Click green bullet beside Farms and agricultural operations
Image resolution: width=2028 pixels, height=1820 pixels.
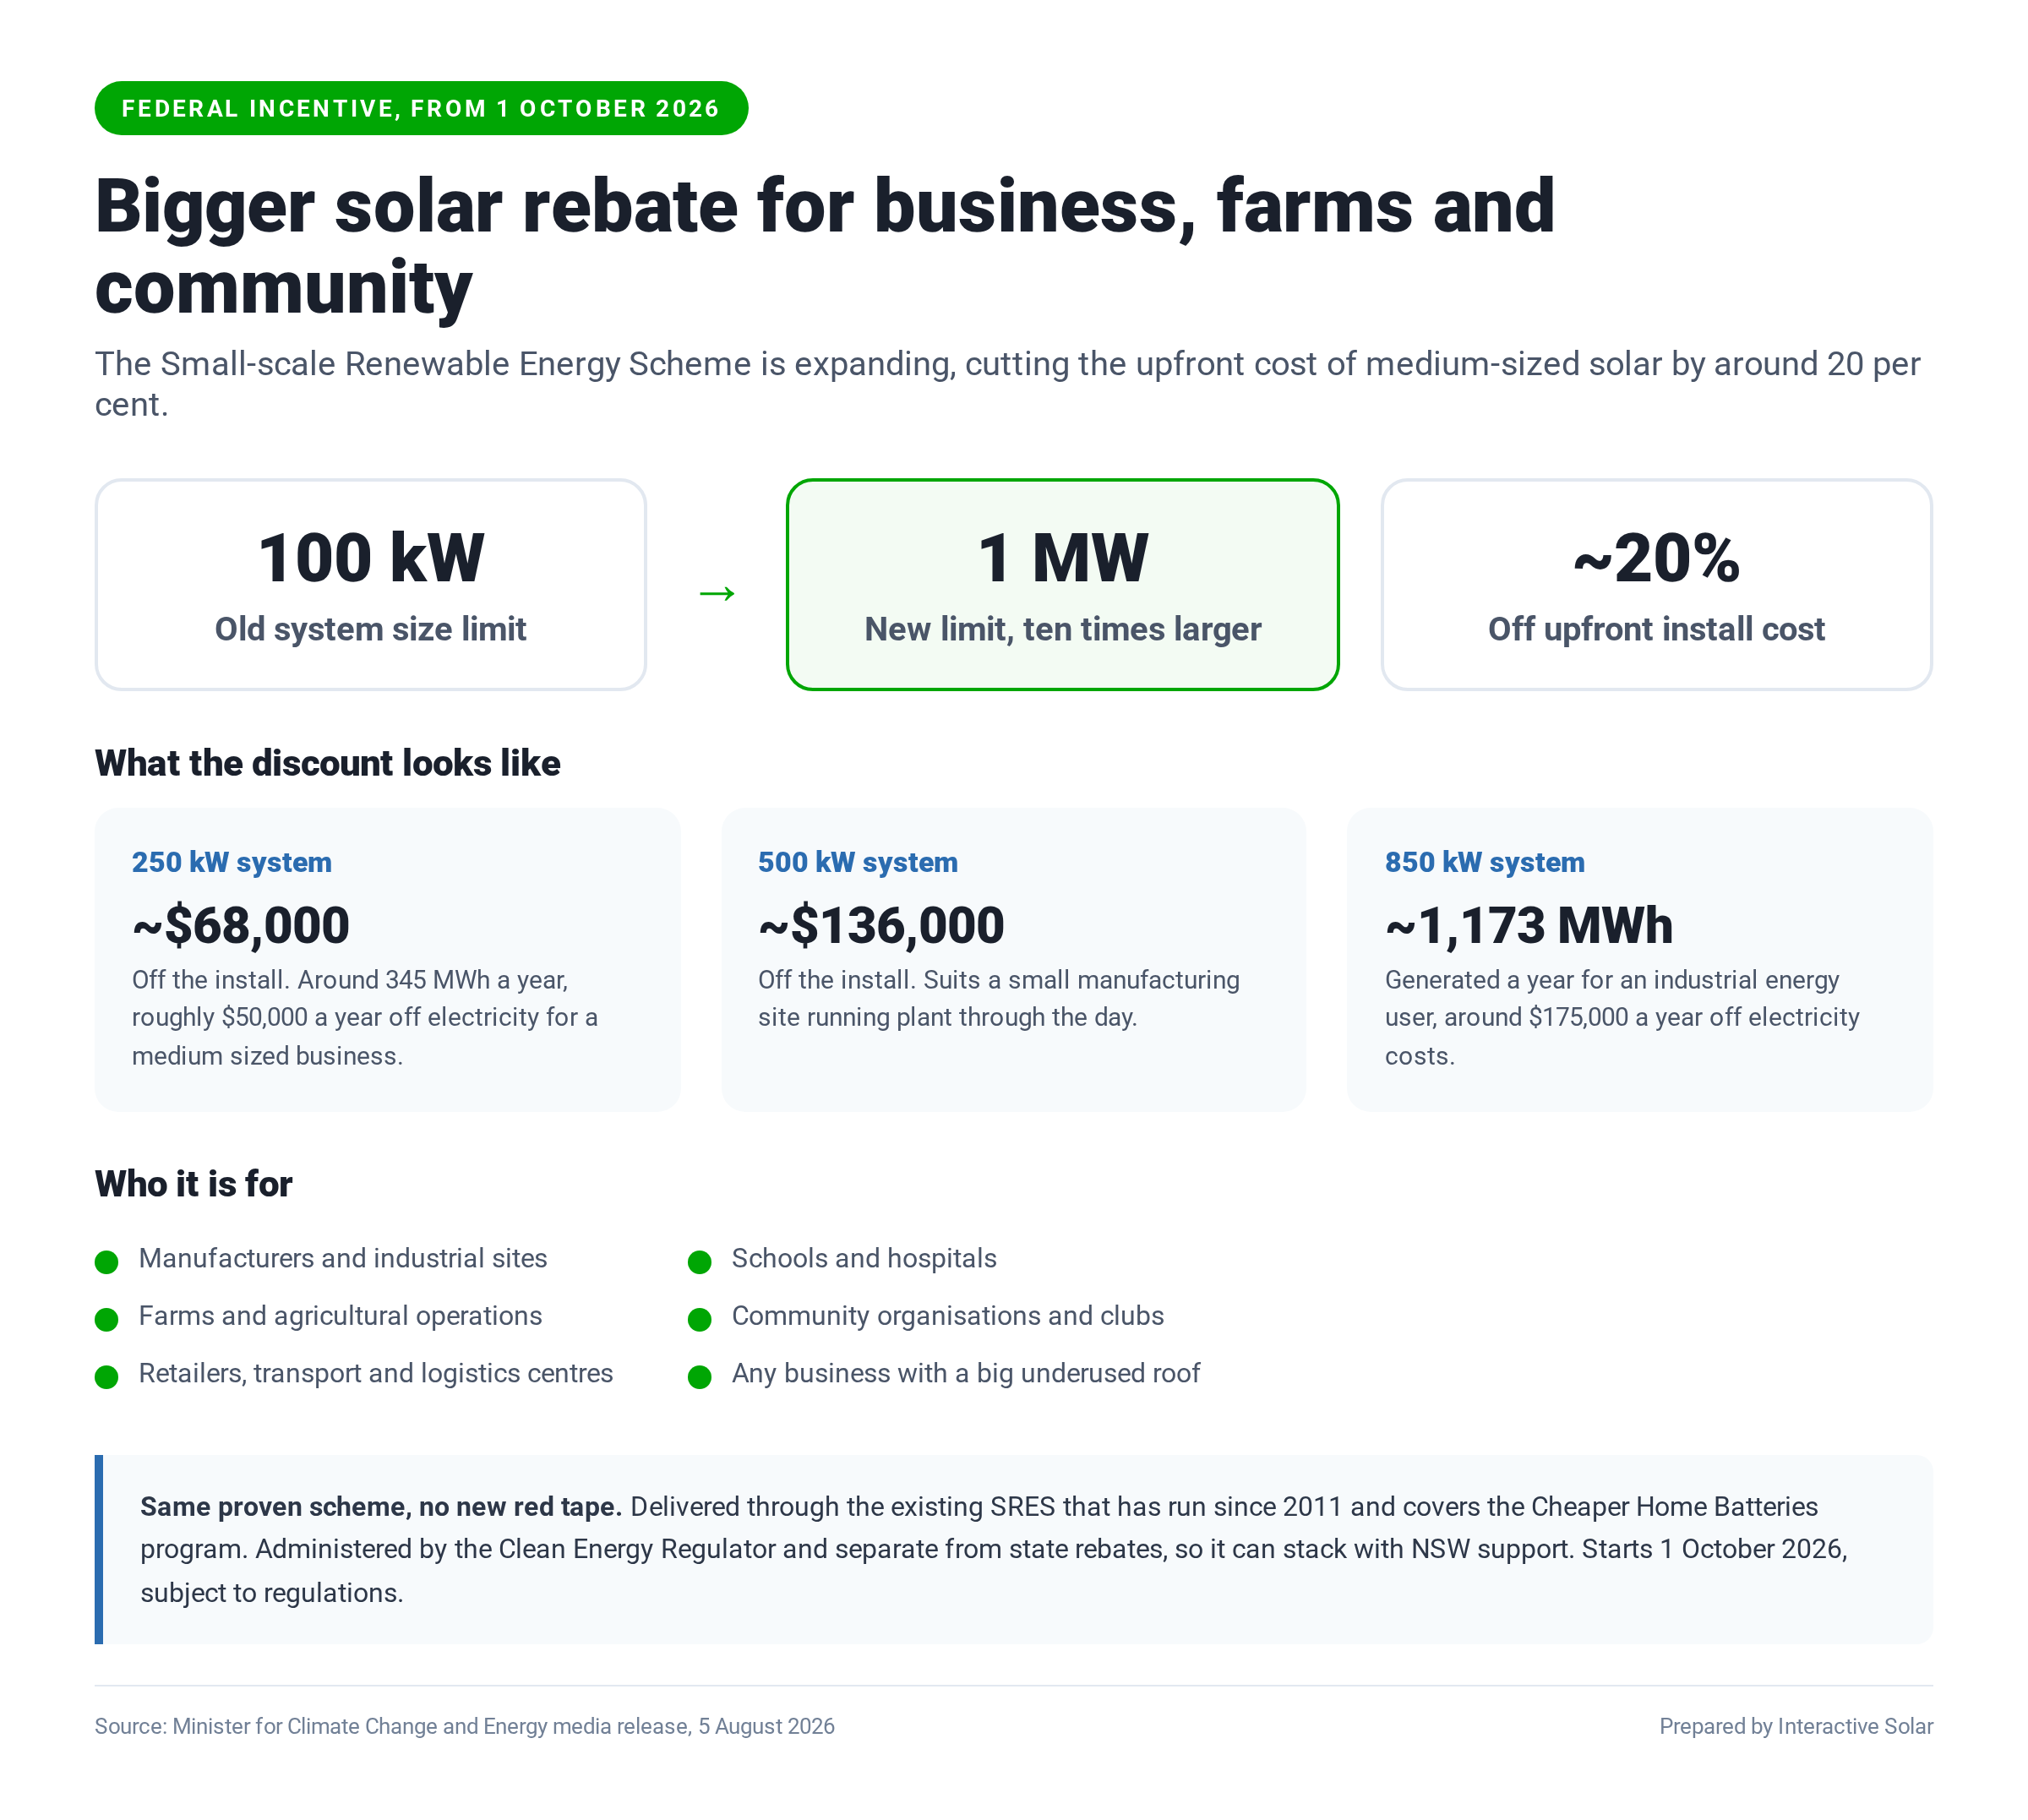click(106, 1319)
